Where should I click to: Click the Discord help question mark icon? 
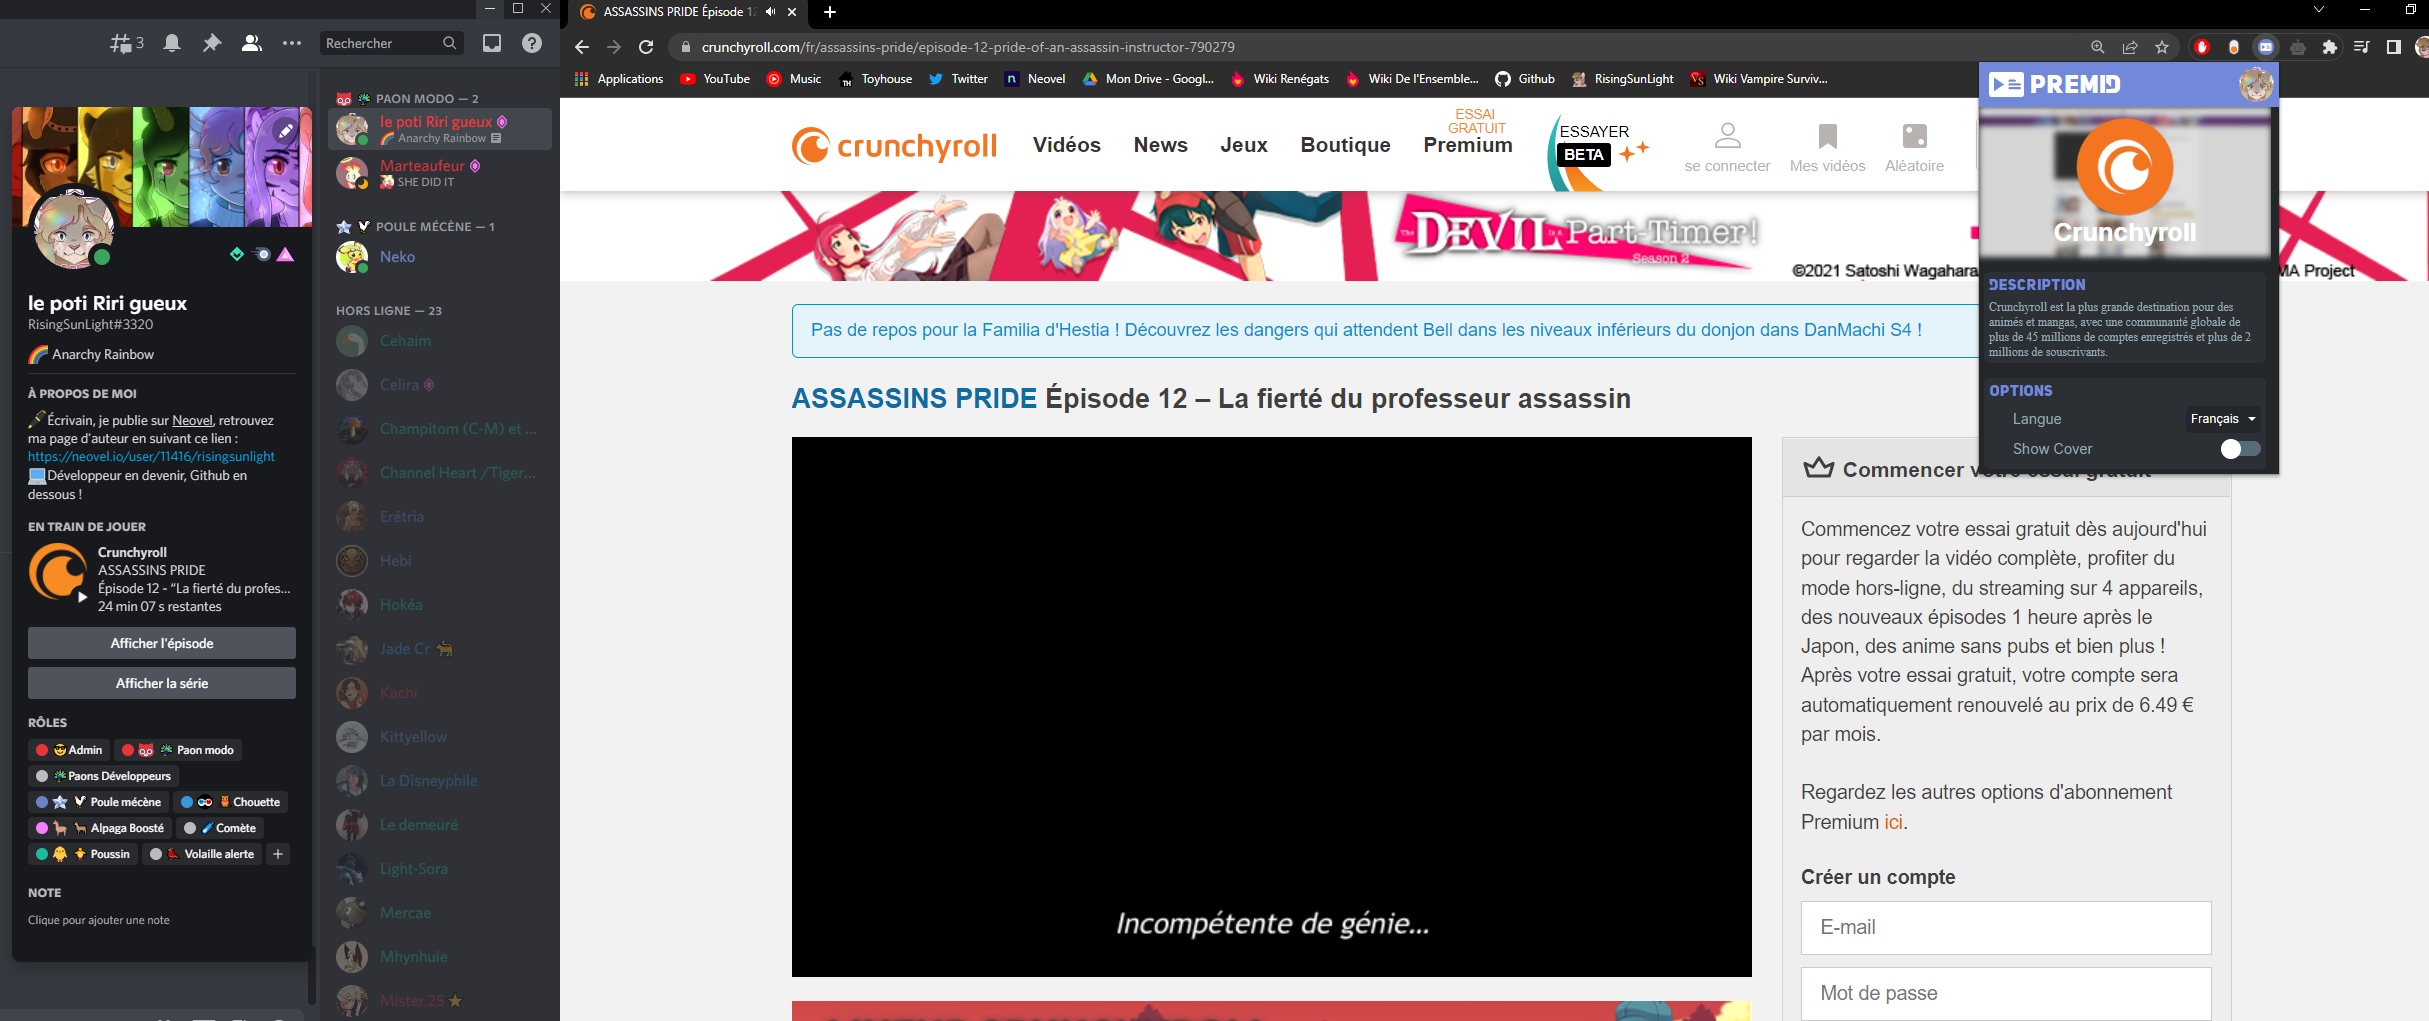tap(530, 42)
